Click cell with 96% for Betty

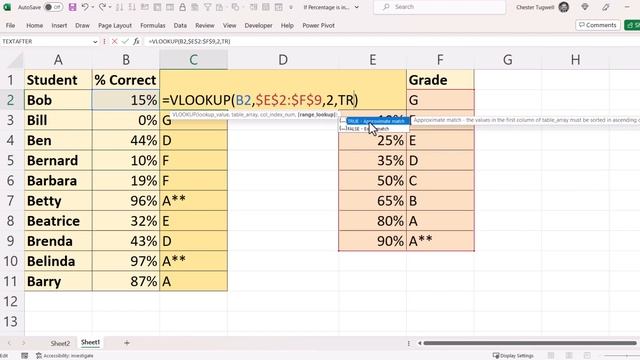tap(126, 201)
